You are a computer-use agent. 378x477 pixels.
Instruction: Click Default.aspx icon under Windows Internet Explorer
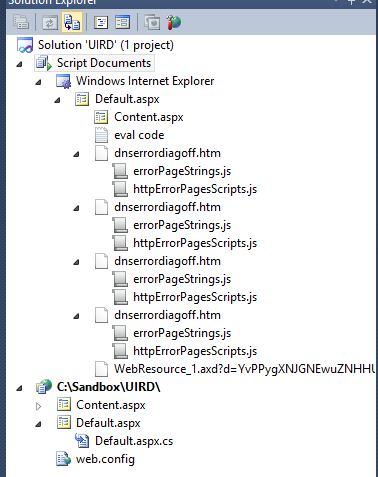point(82,99)
